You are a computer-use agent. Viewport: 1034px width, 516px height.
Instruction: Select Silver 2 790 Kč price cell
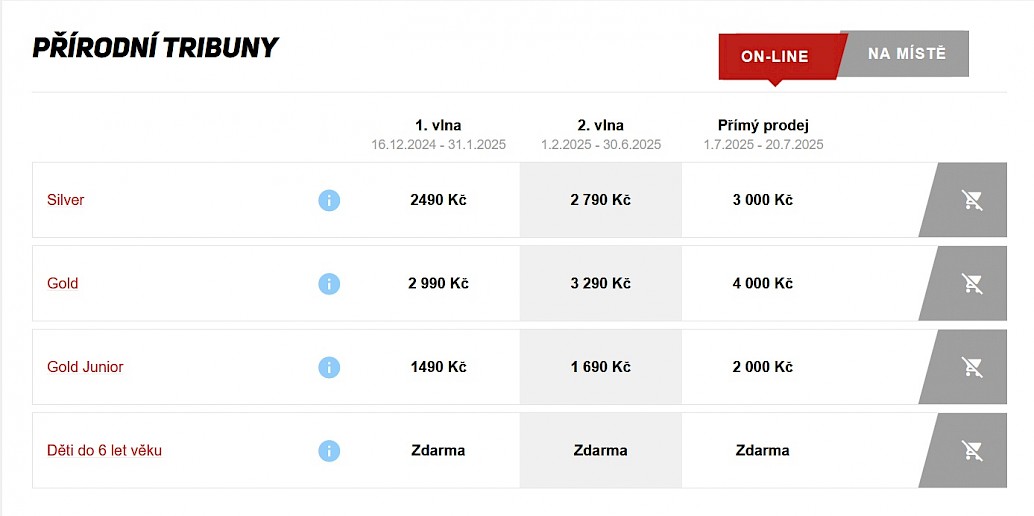tap(600, 200)
